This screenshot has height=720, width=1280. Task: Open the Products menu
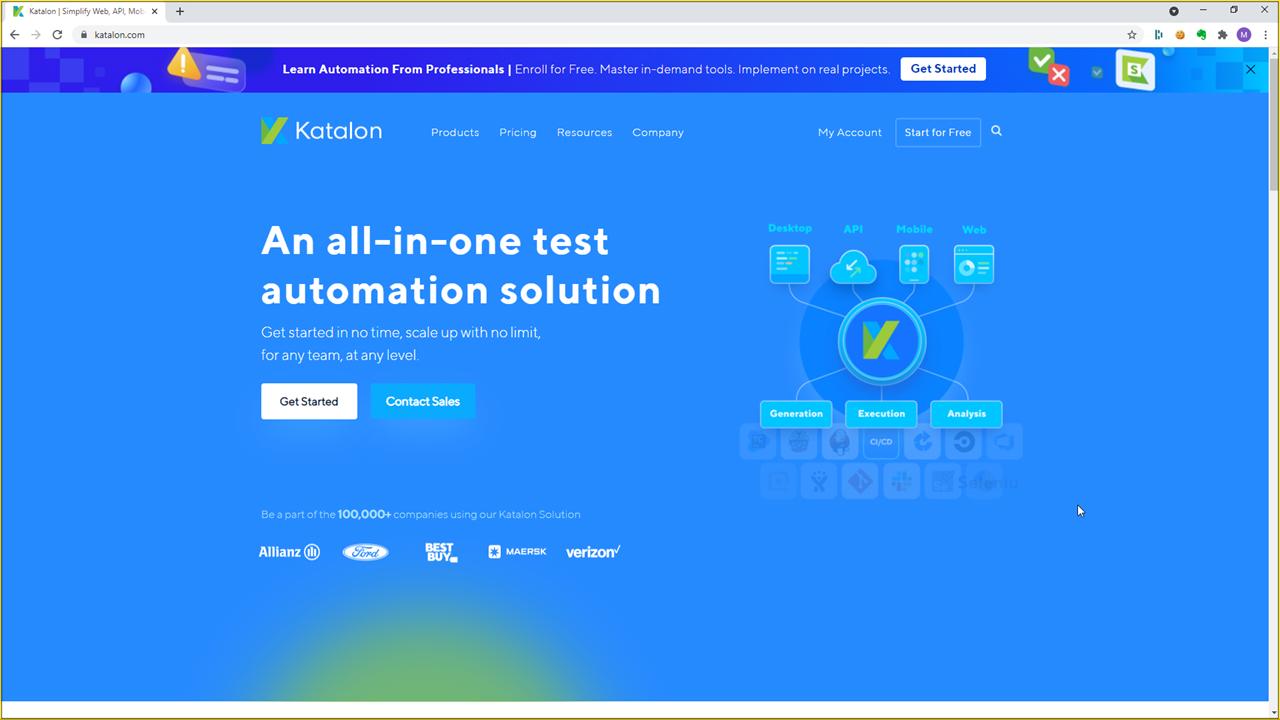click(x=455, y=132)
